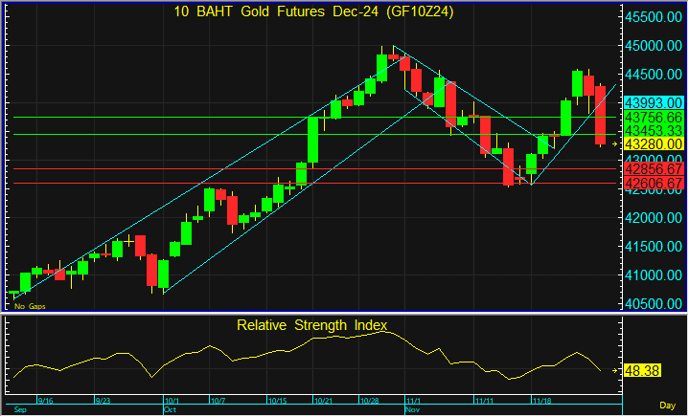
Task: Click the red 42606.67 support level label
Action: tap(653, 184)
